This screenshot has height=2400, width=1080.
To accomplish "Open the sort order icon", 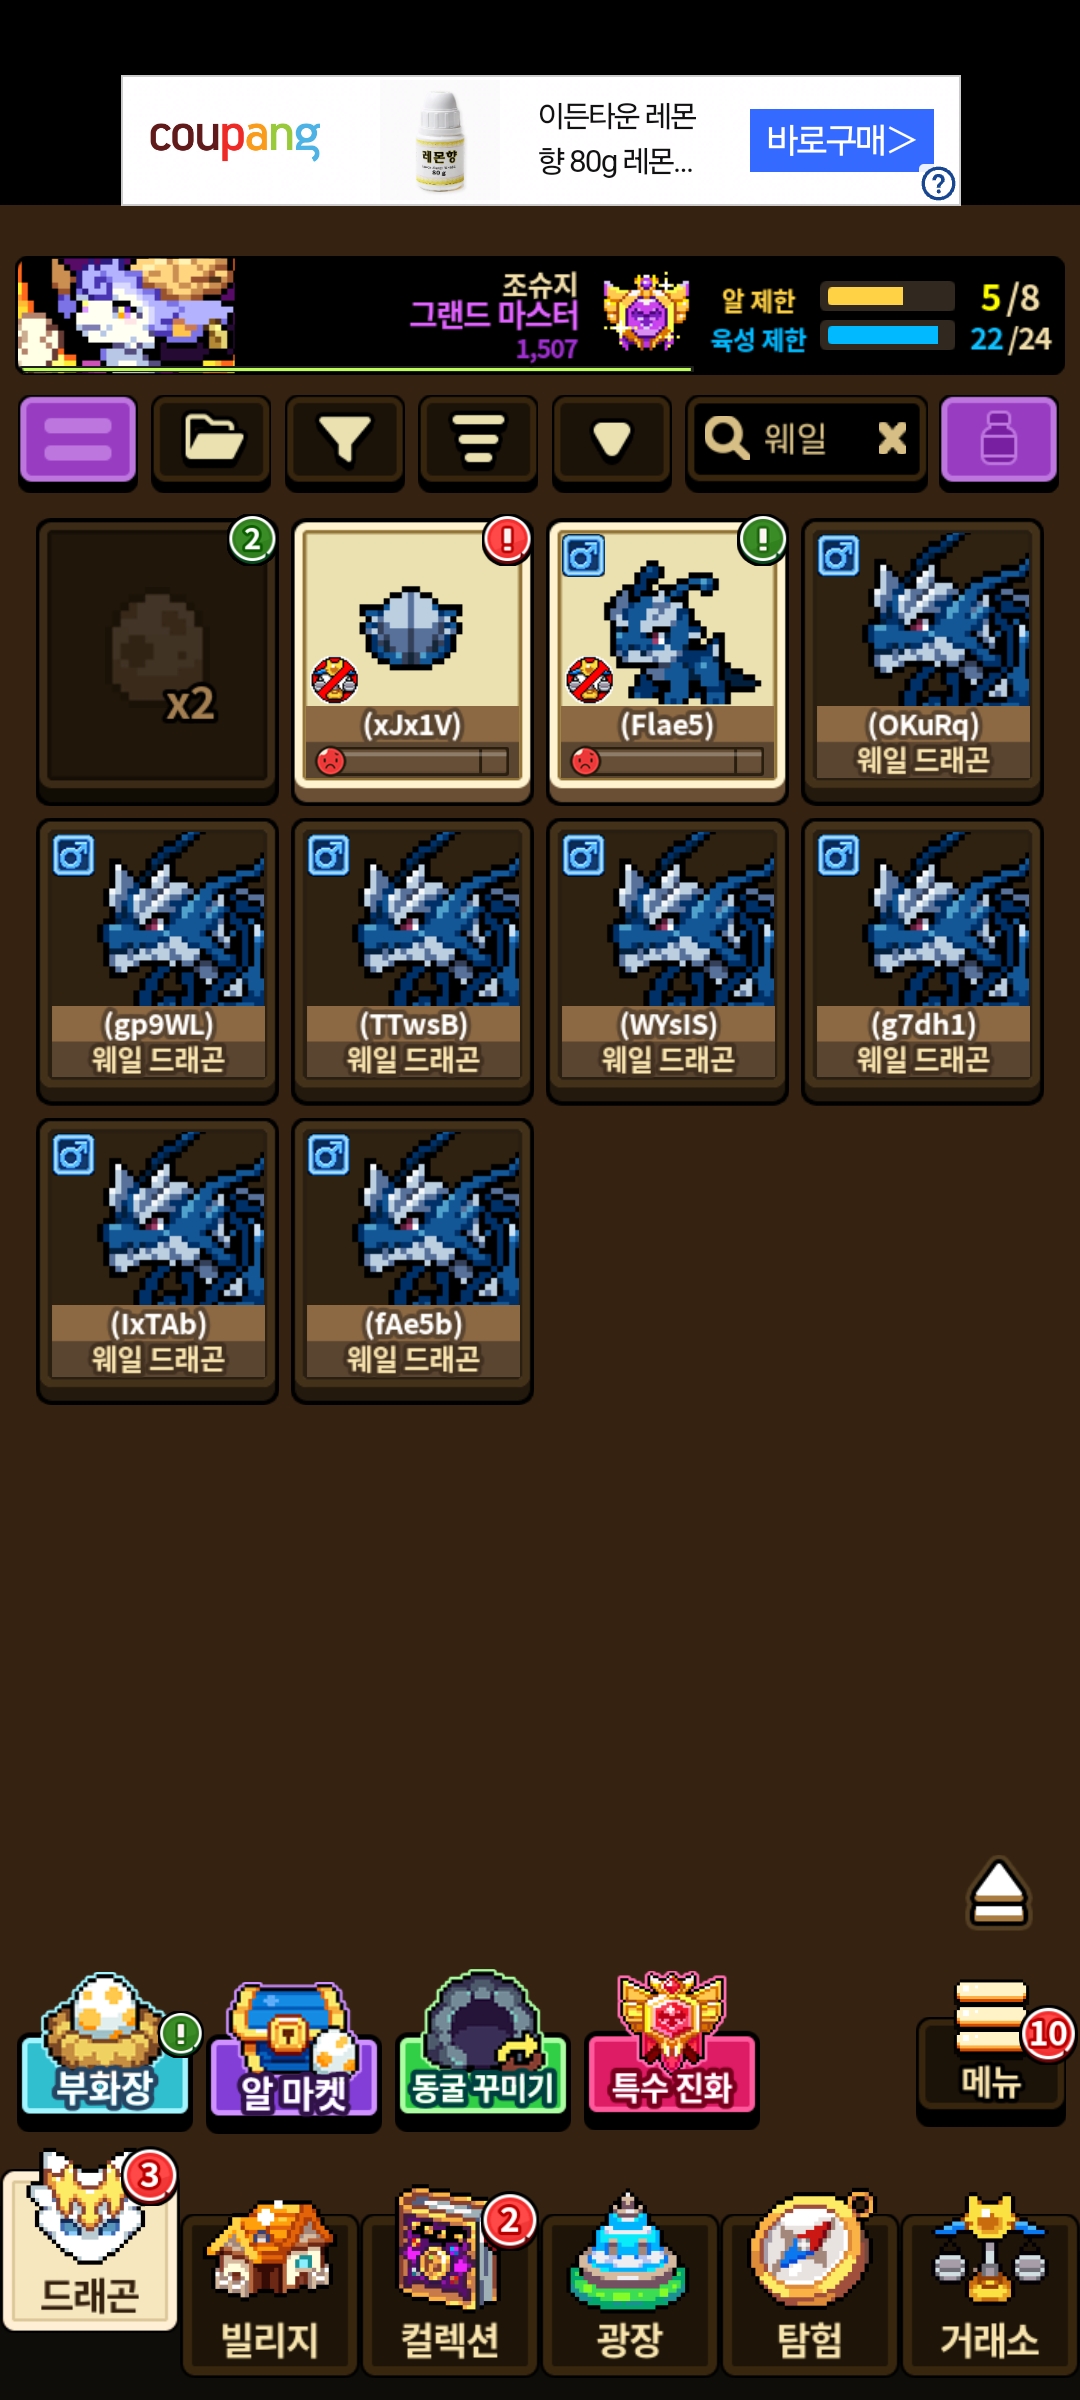I will coord(478,441).
